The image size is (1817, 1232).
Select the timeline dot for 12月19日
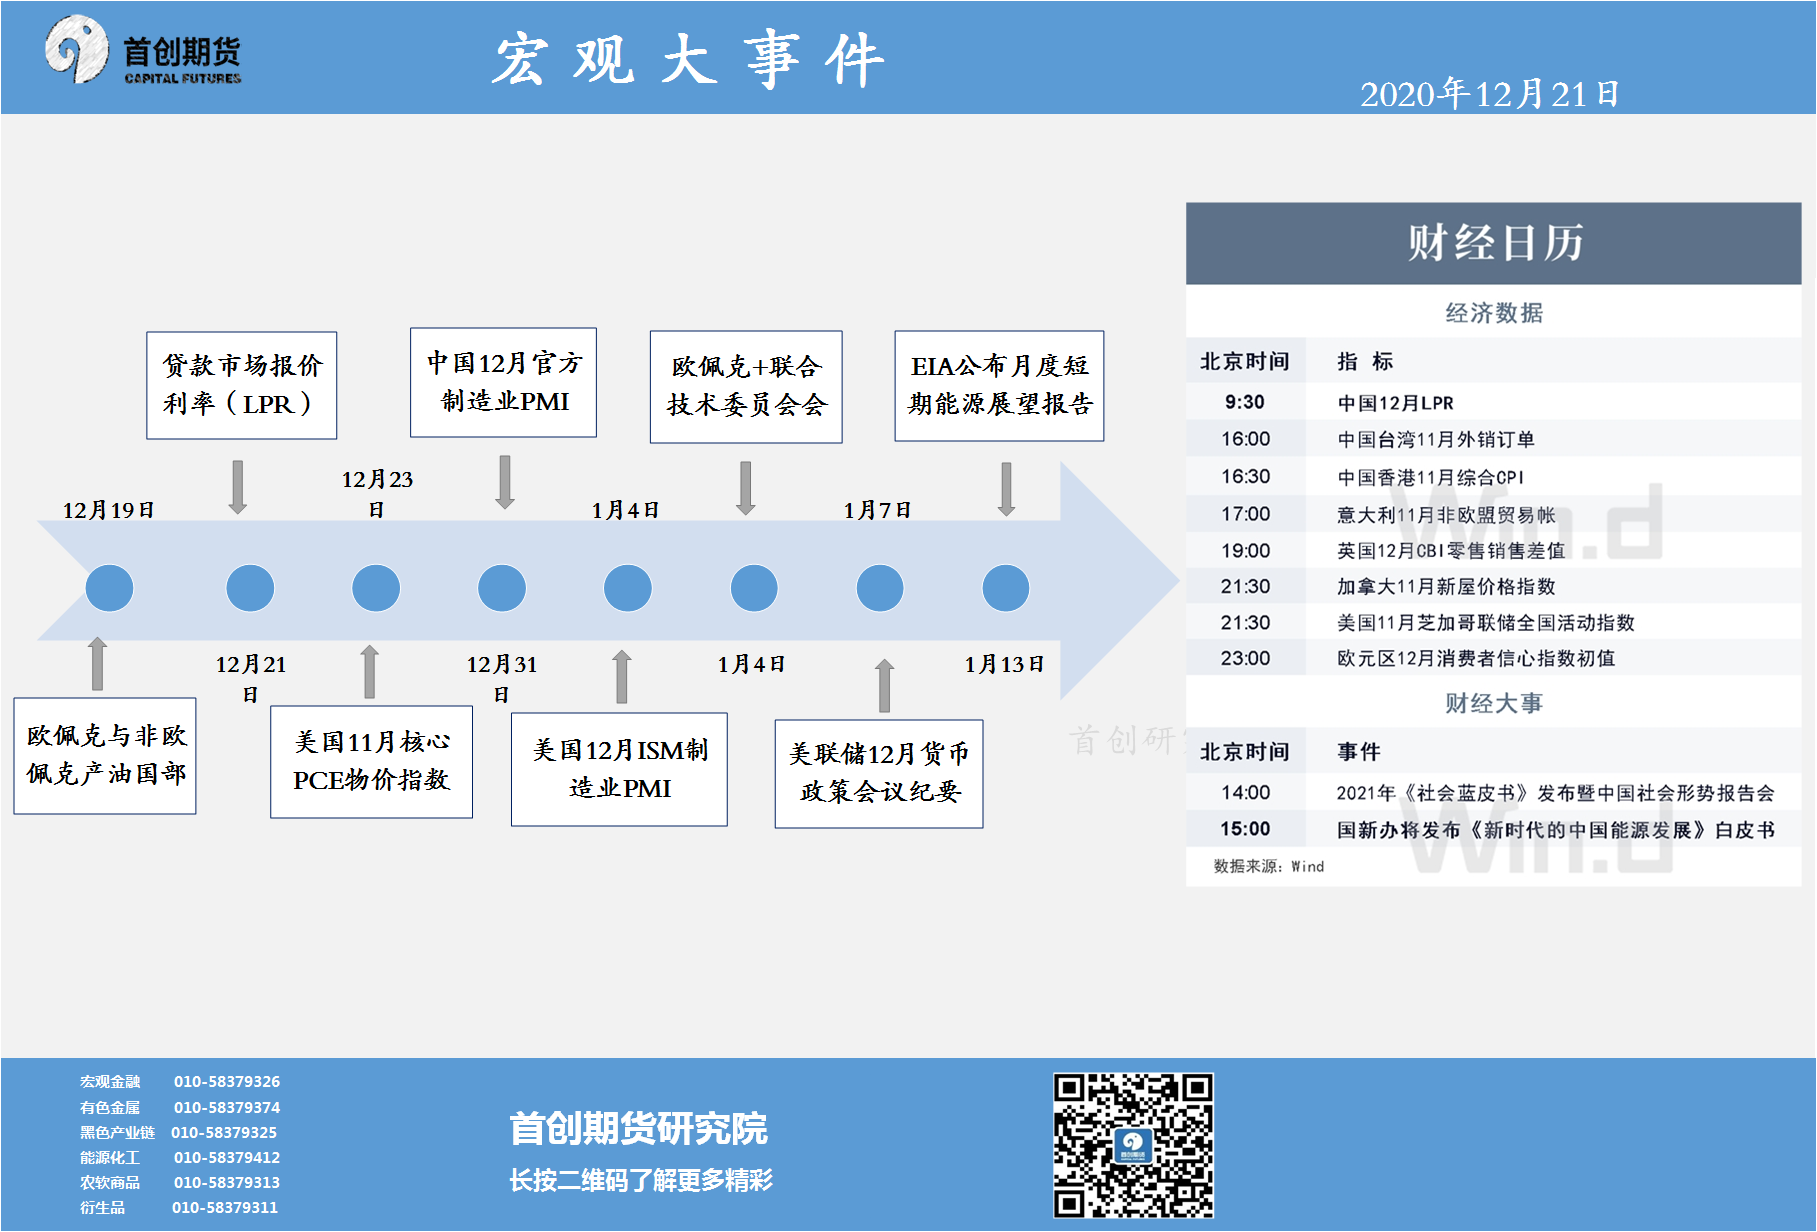click(109, 588)
